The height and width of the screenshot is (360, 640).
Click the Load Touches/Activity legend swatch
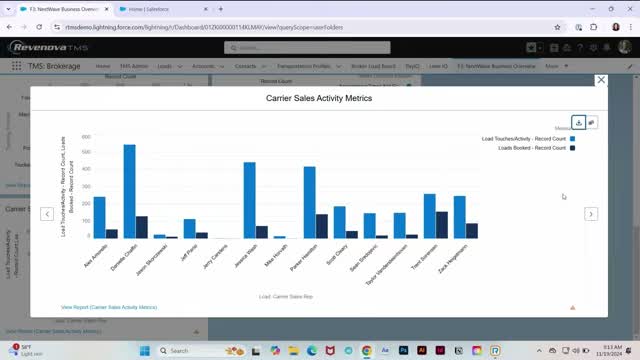coord(572,139)
